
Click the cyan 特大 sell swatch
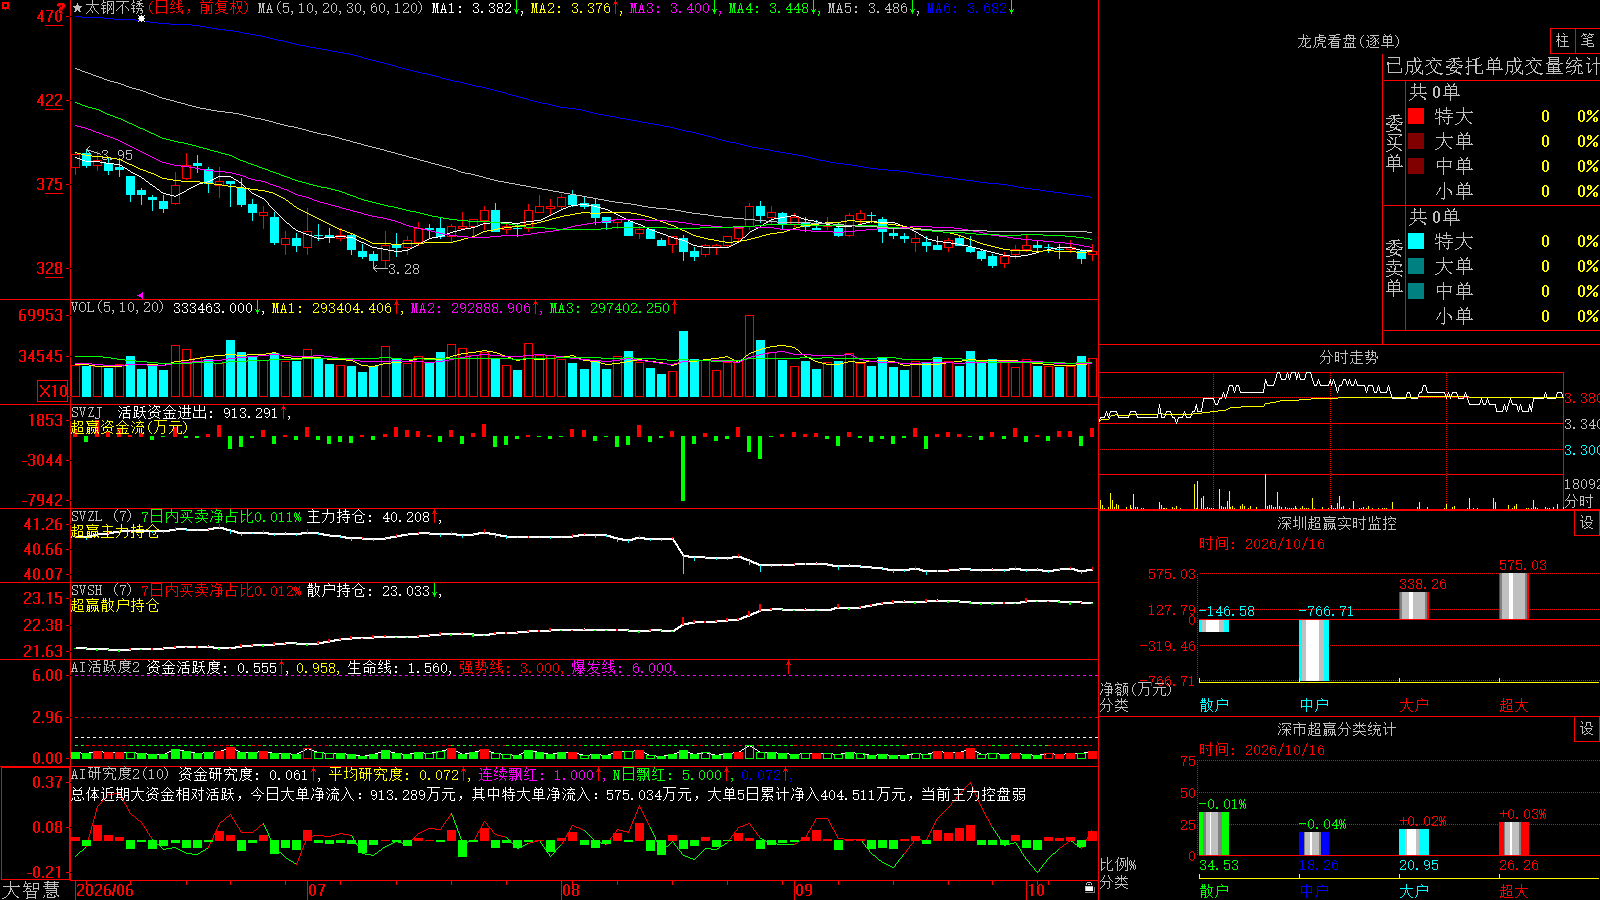1416,241
